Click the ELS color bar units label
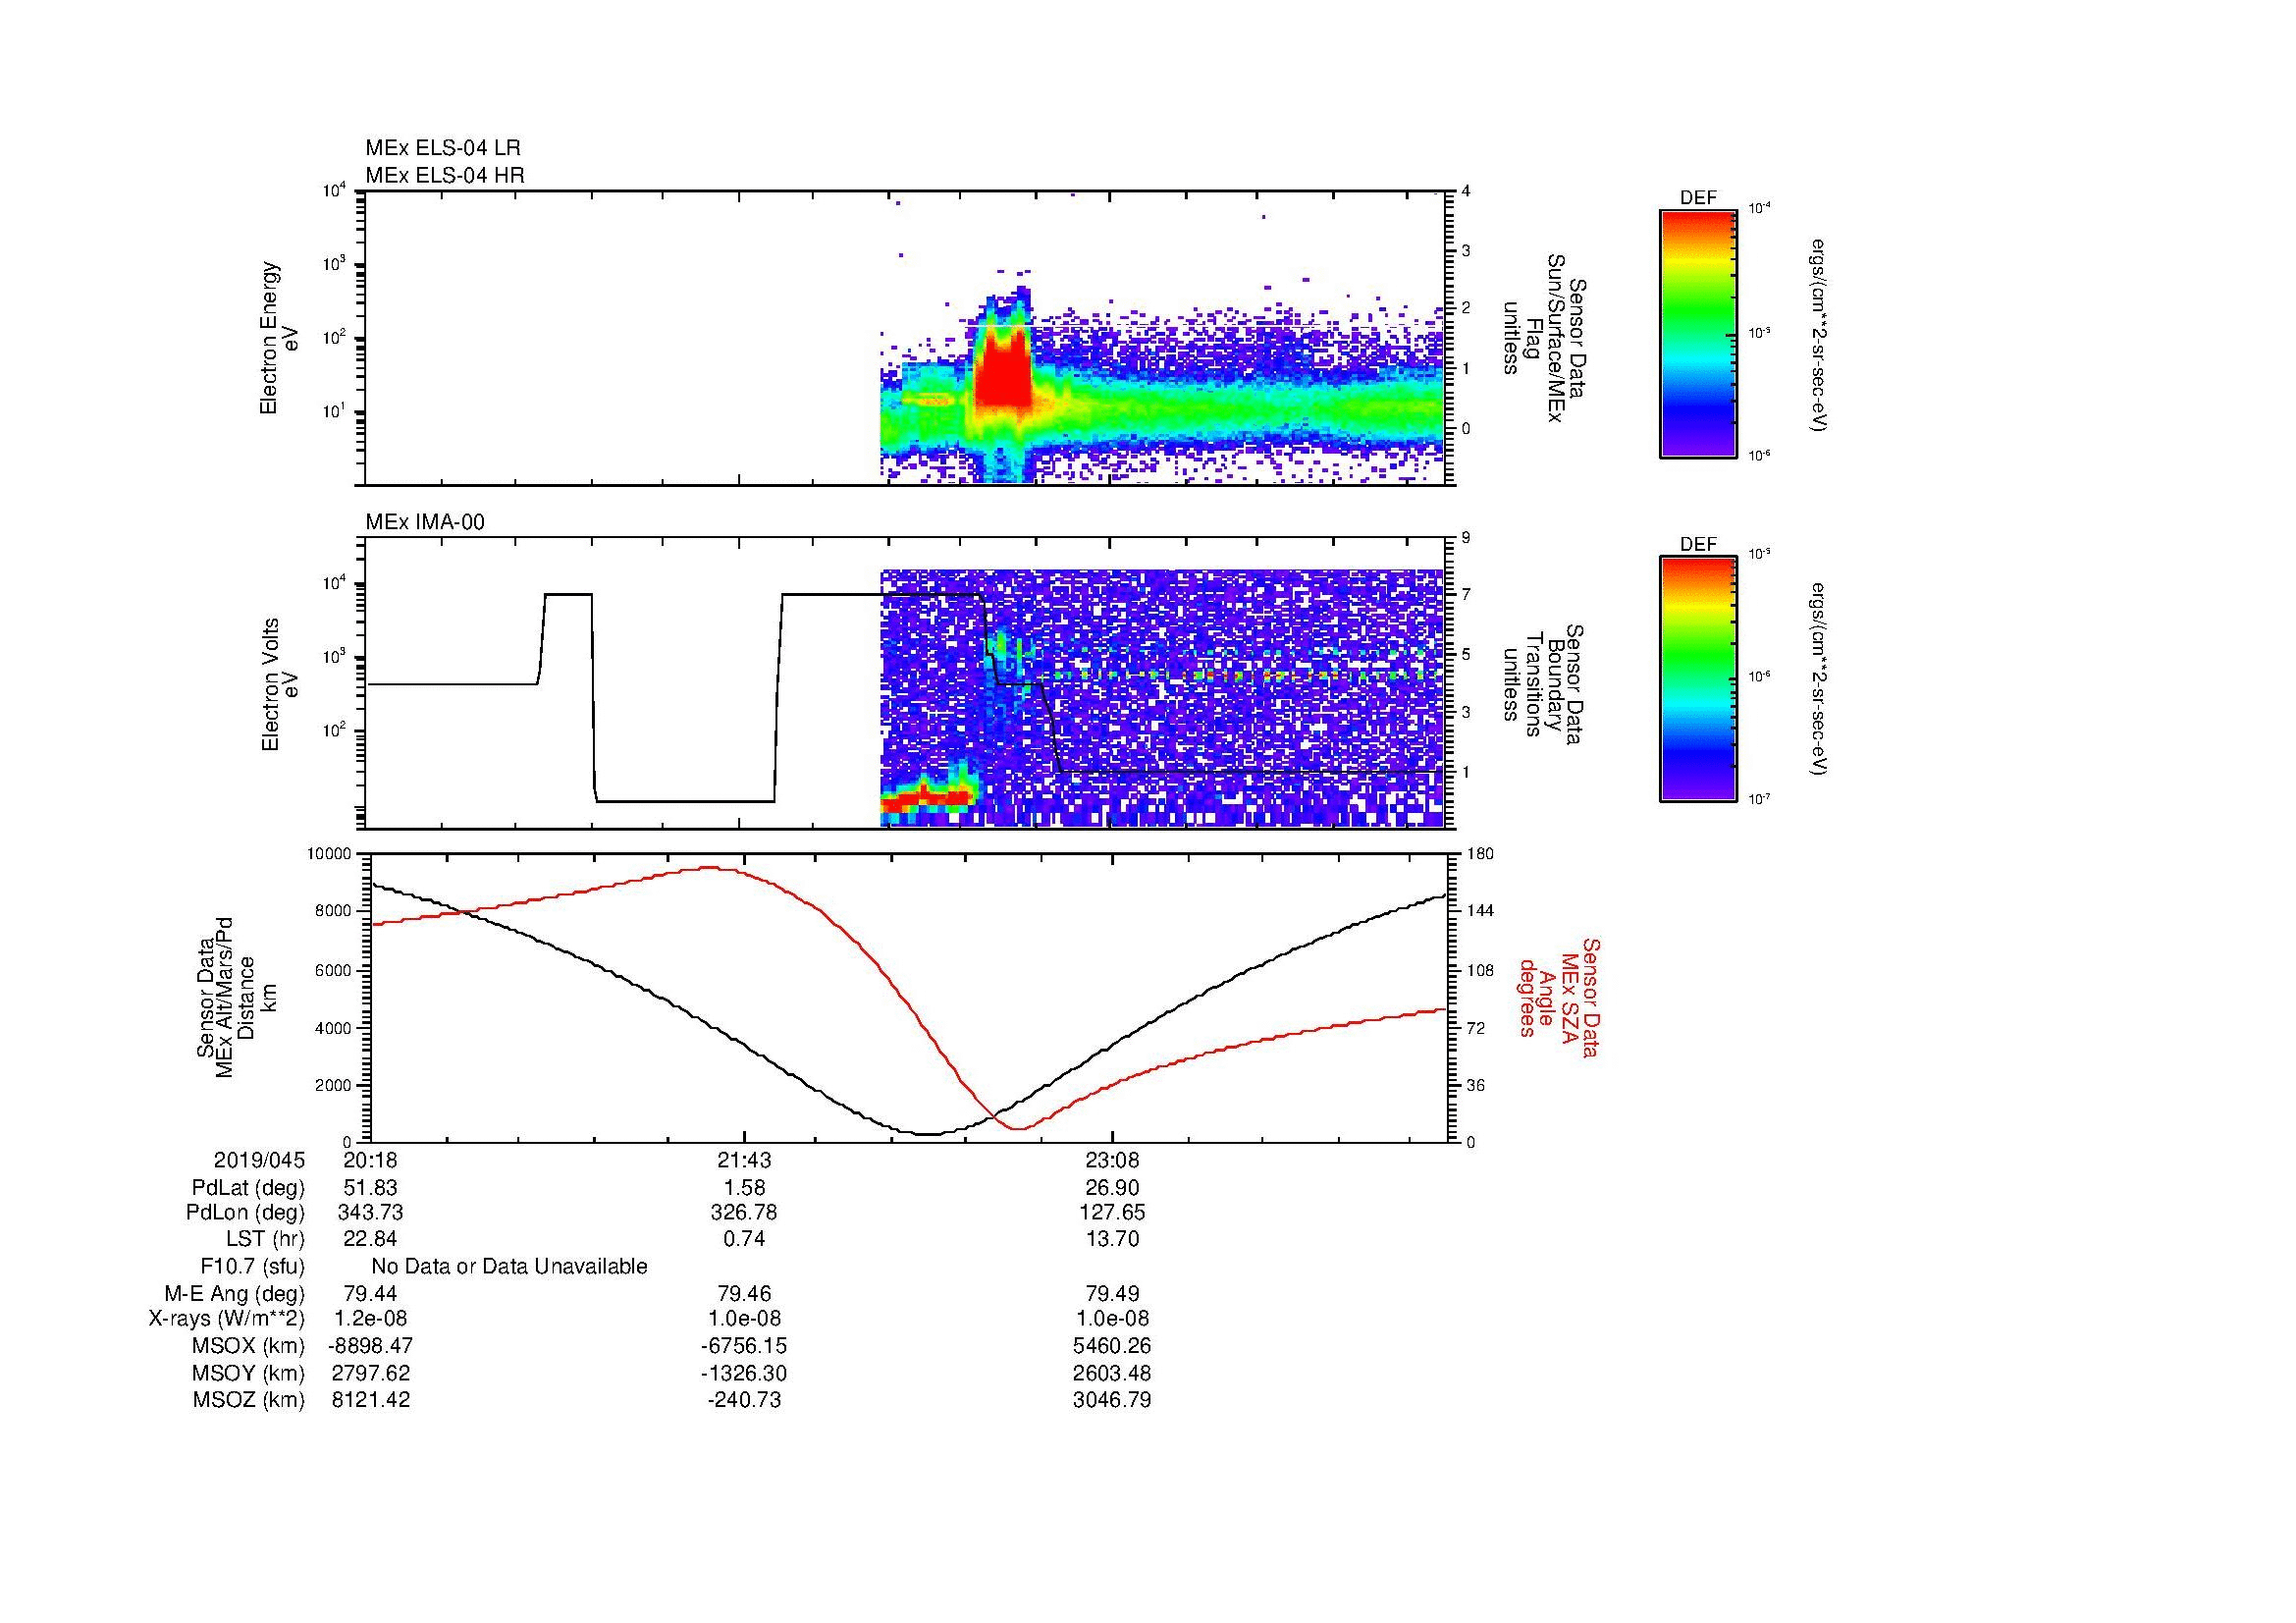This screenshot has height=1623, width=2296. click(x=1819, y=335)
